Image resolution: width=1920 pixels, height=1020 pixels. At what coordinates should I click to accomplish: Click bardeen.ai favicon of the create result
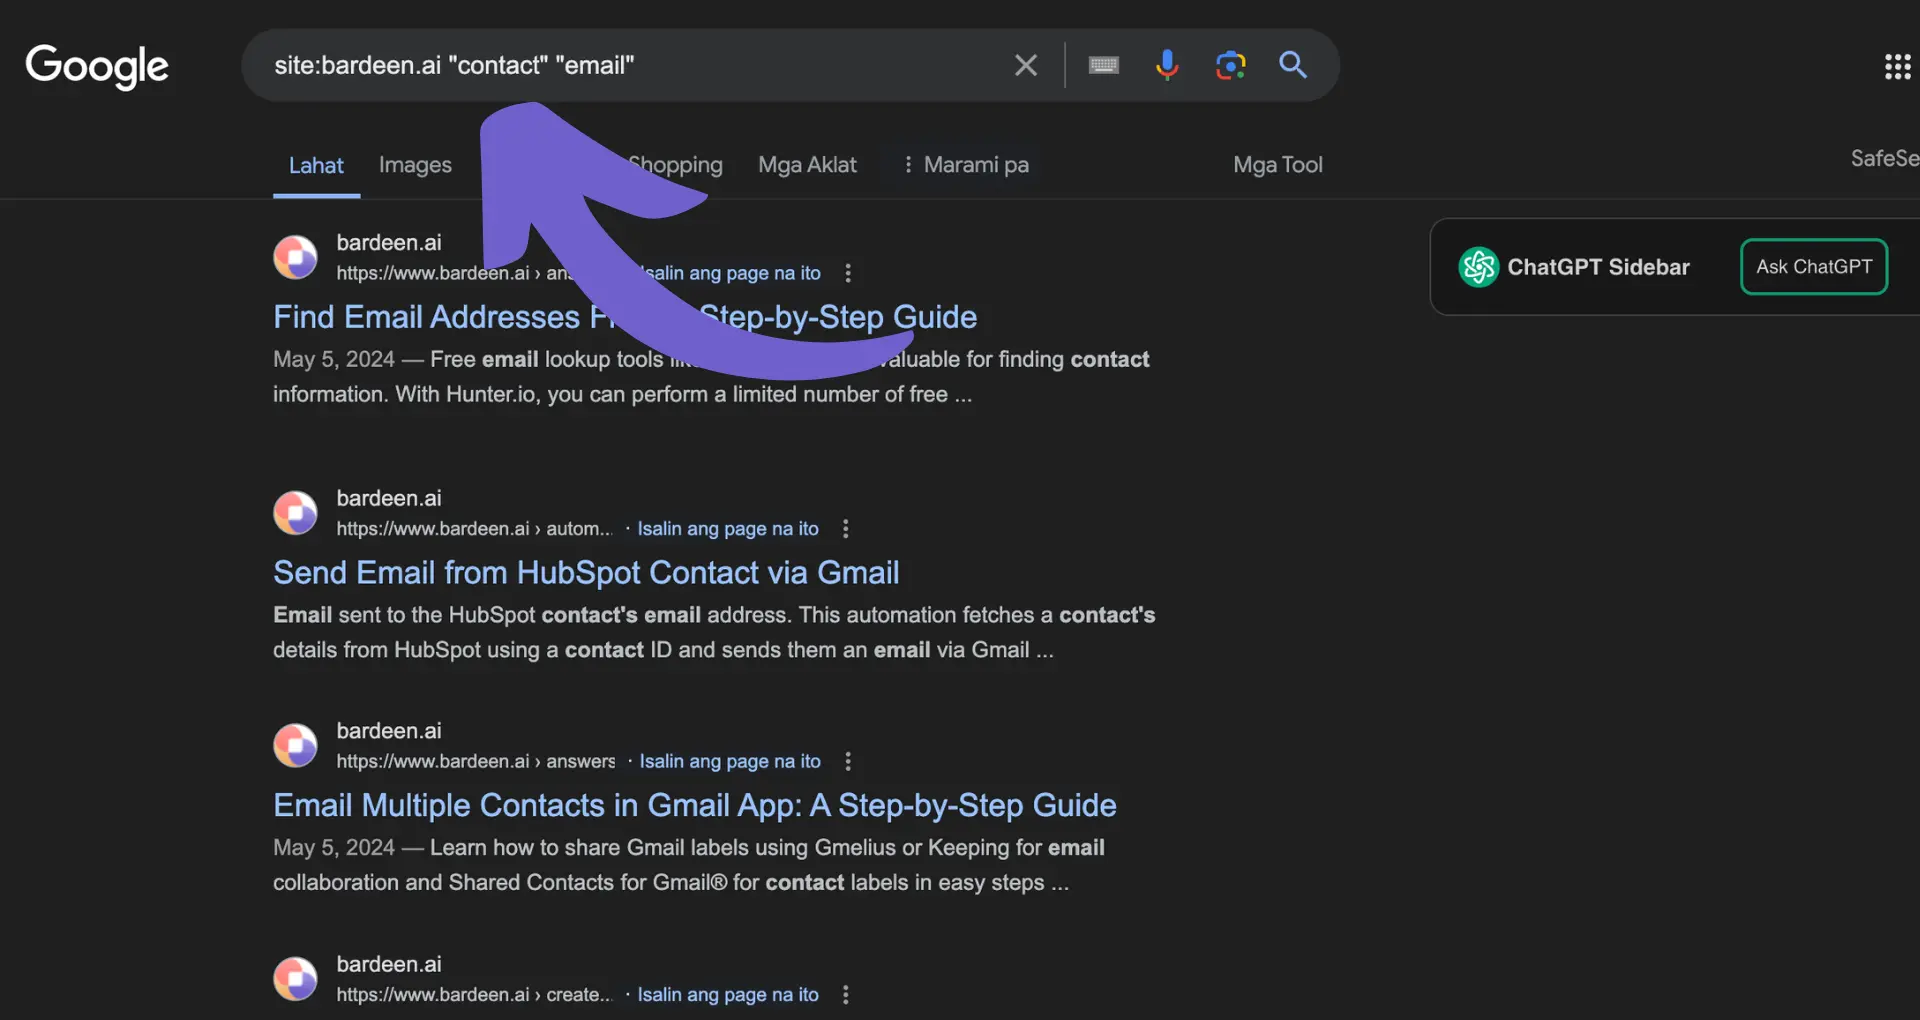(295, 979)
